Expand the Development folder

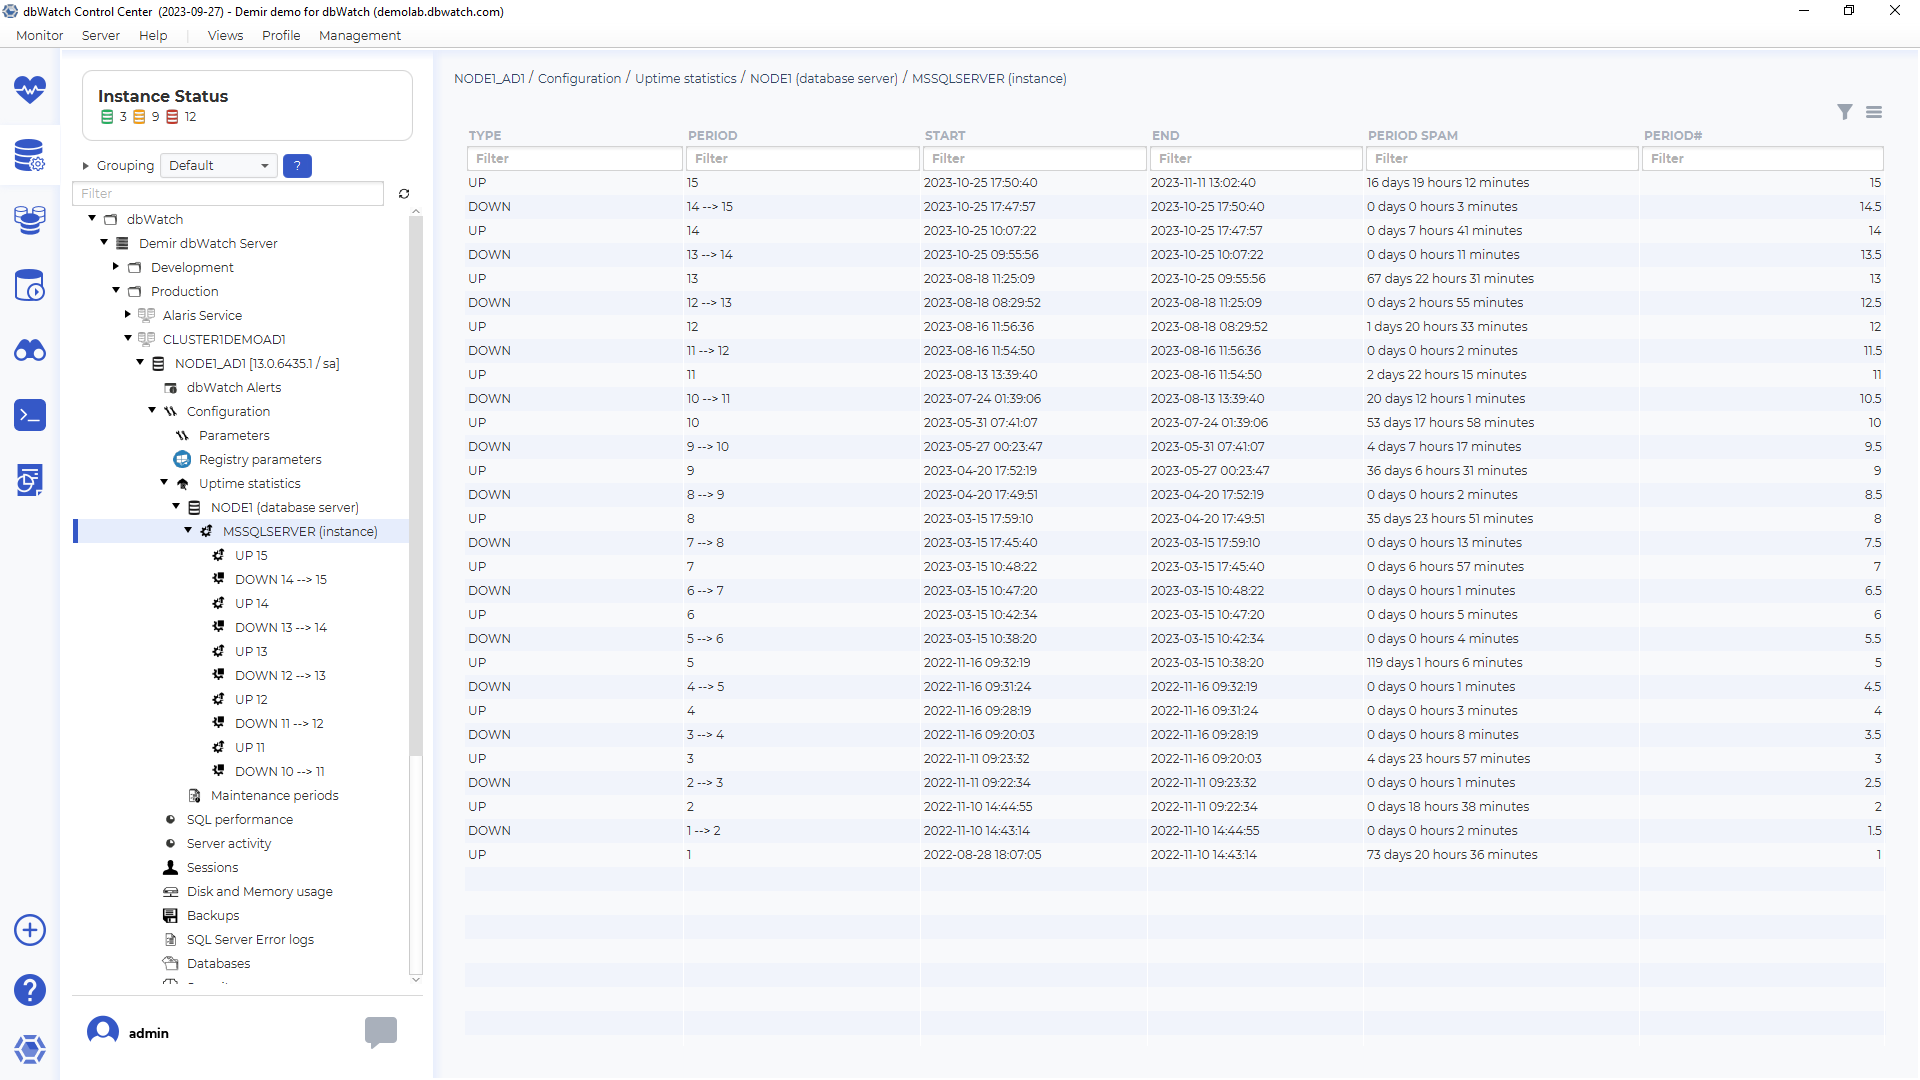pos(116,266)
